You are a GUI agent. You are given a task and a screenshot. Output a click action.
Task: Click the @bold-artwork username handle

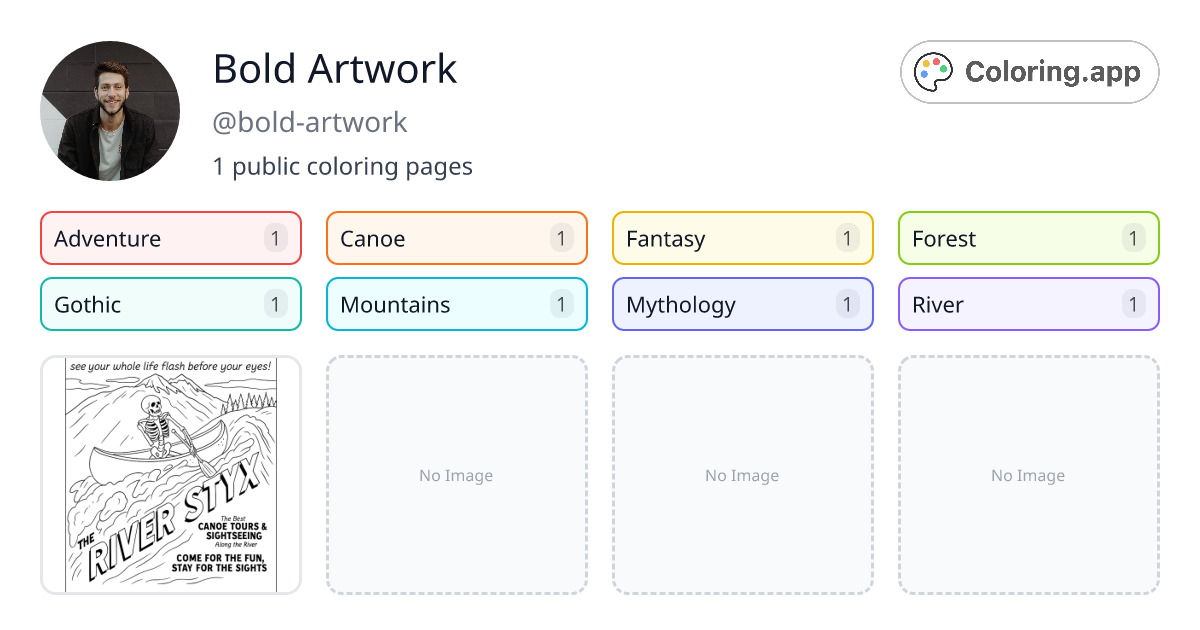pyautogui.click(x=310, y=122)
